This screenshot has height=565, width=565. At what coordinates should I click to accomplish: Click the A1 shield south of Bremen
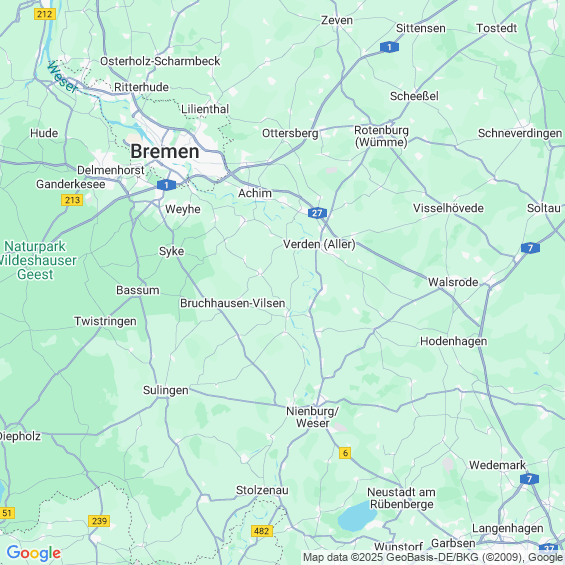(166, 185)
